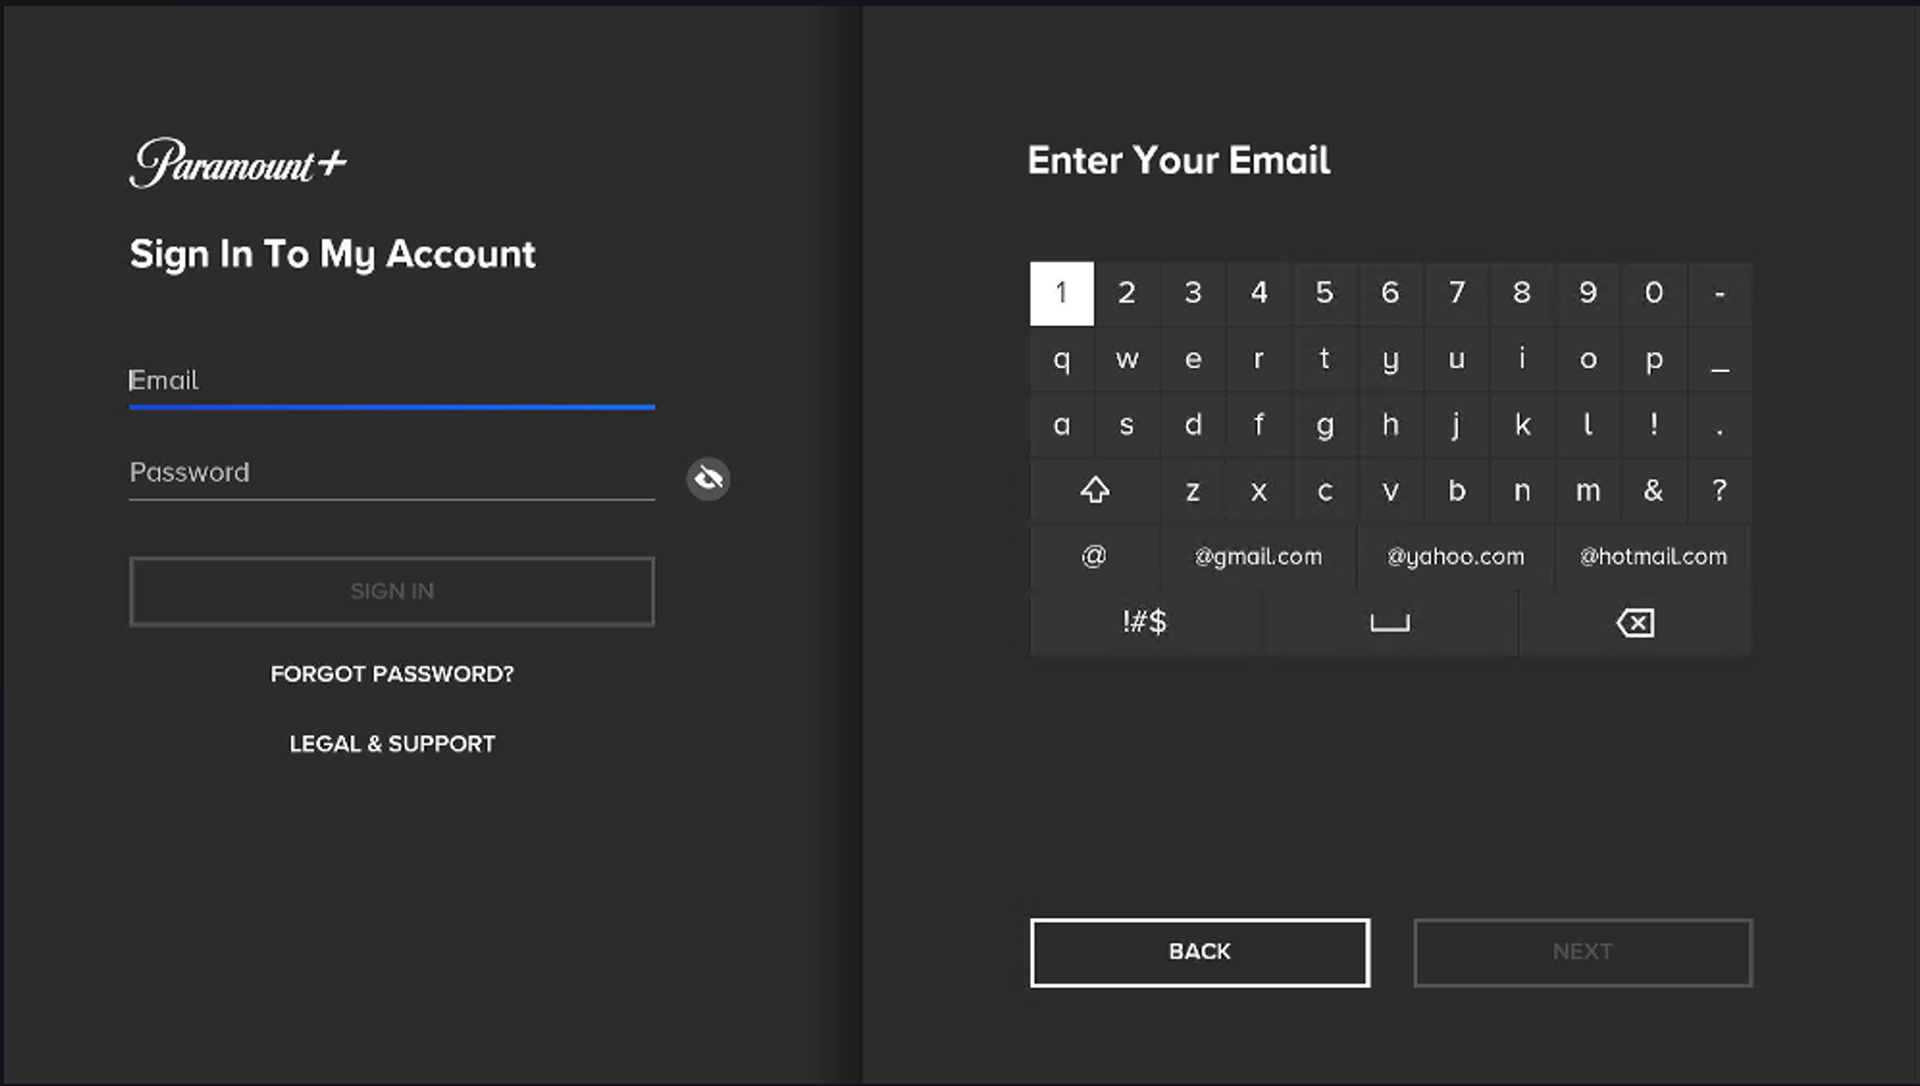This screenshot has height=1086, width=1920.
Task: Click the SIGN IN button
Action: [x=392, y=592]
